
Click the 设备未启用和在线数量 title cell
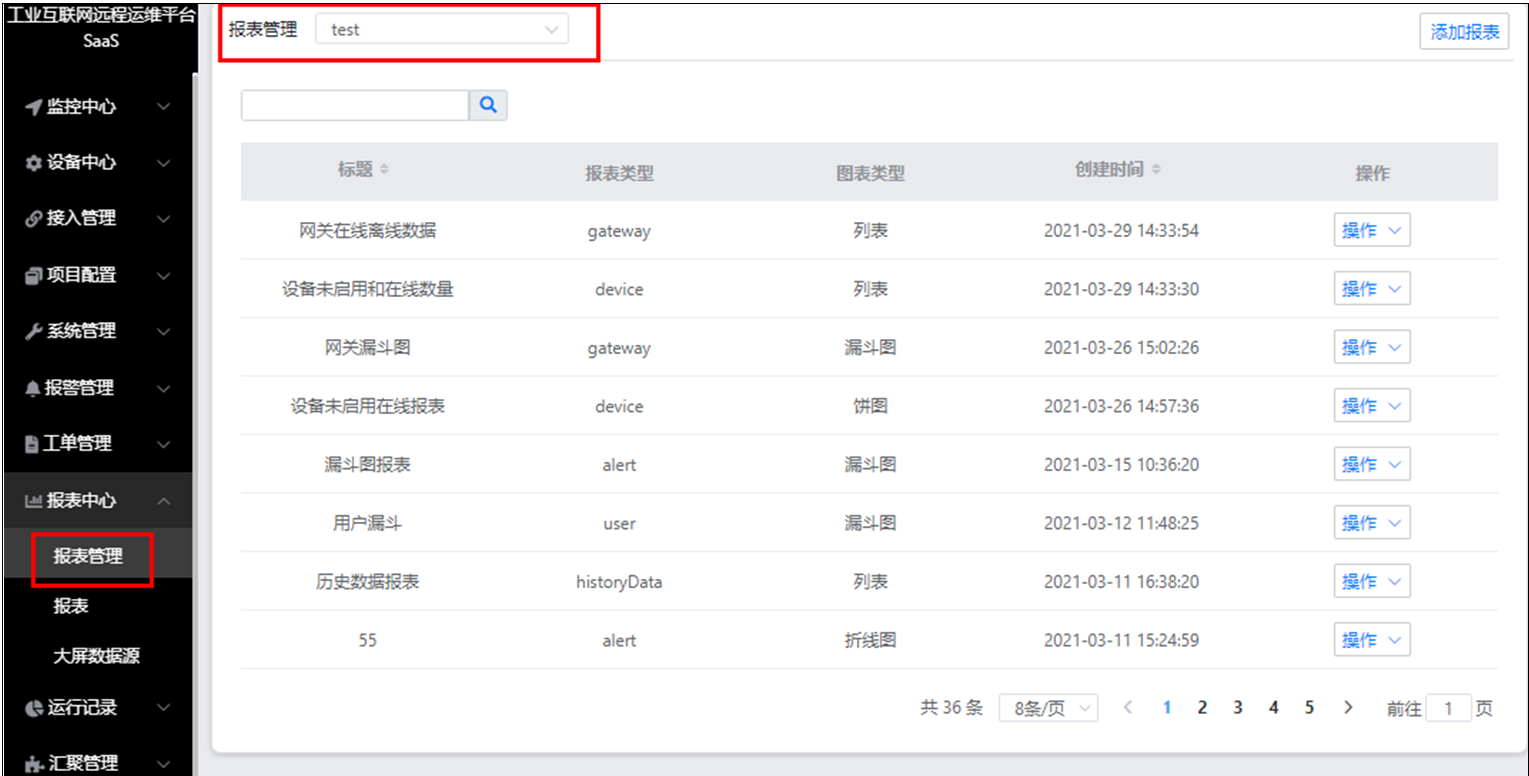(368, 289)
